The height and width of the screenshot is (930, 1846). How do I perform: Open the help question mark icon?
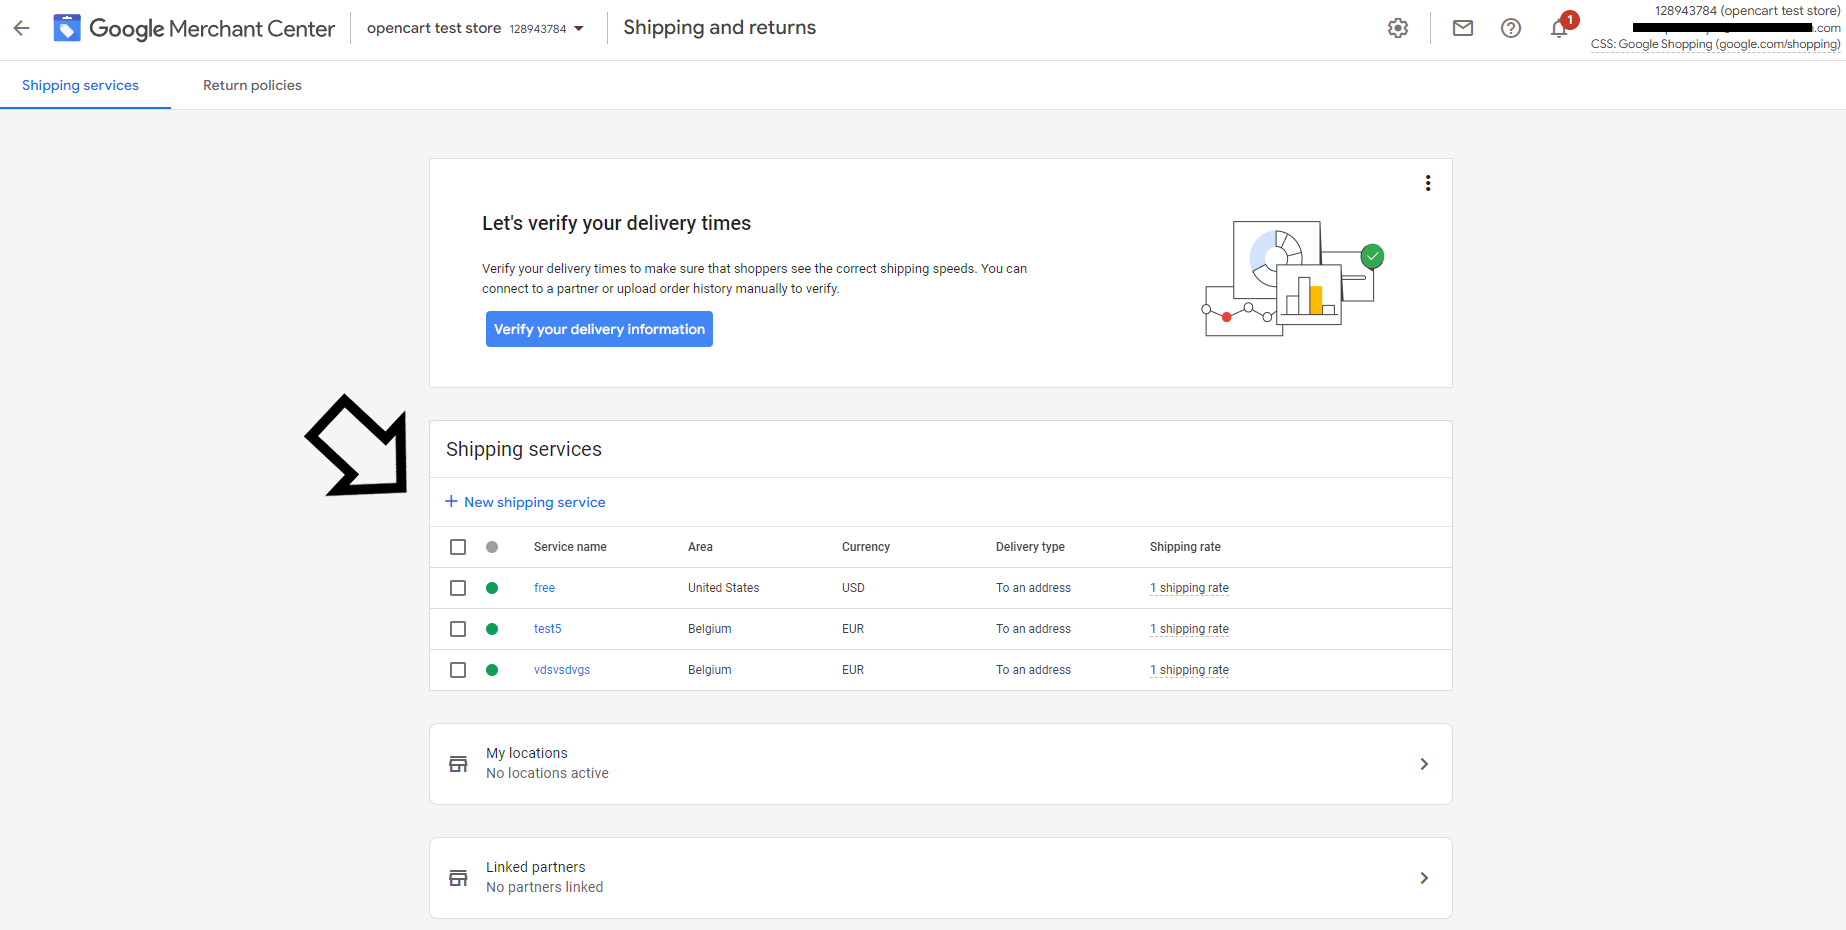point(1510,27)
